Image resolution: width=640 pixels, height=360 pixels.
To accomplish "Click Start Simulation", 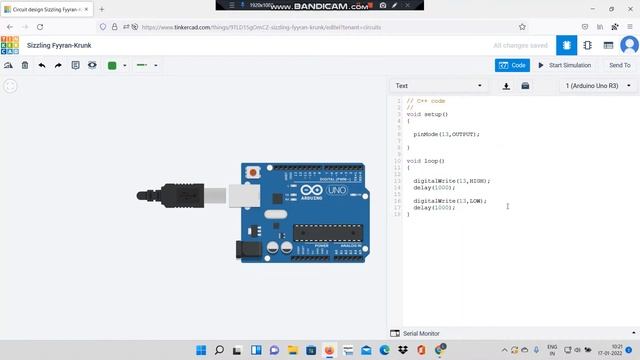I will pos(564,65).
